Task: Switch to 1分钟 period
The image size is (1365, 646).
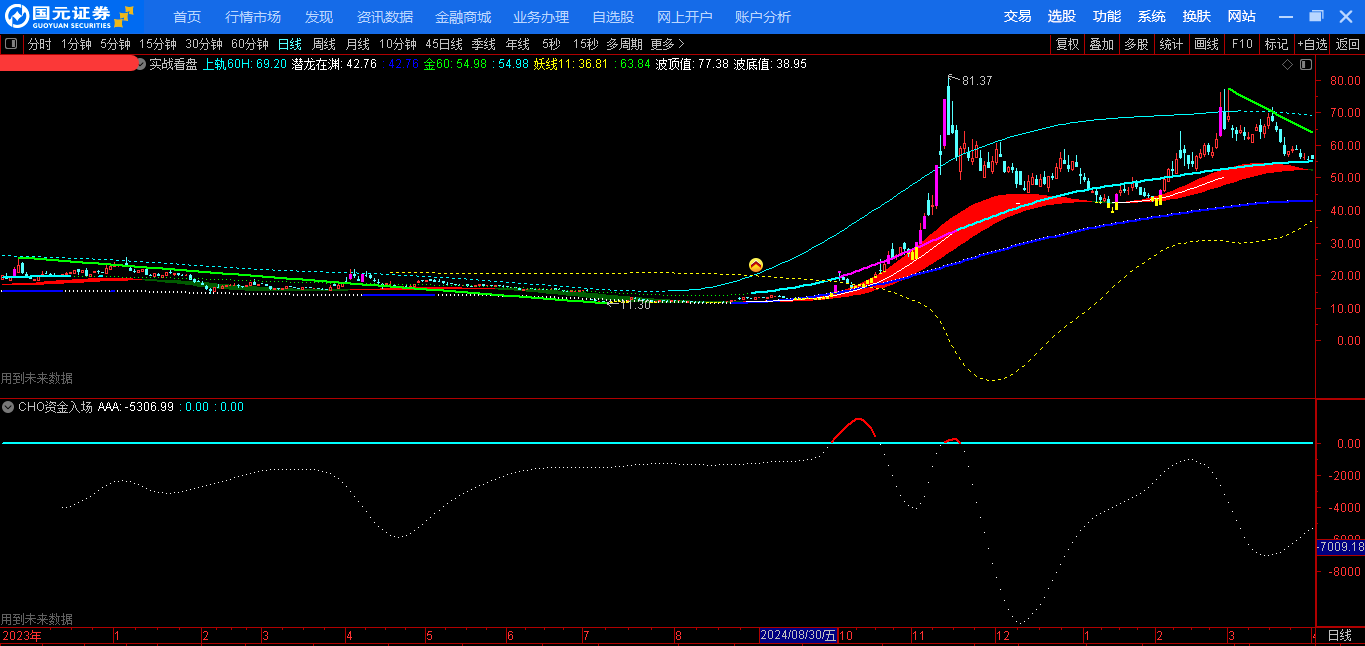Action: click(x=76, y=44)
